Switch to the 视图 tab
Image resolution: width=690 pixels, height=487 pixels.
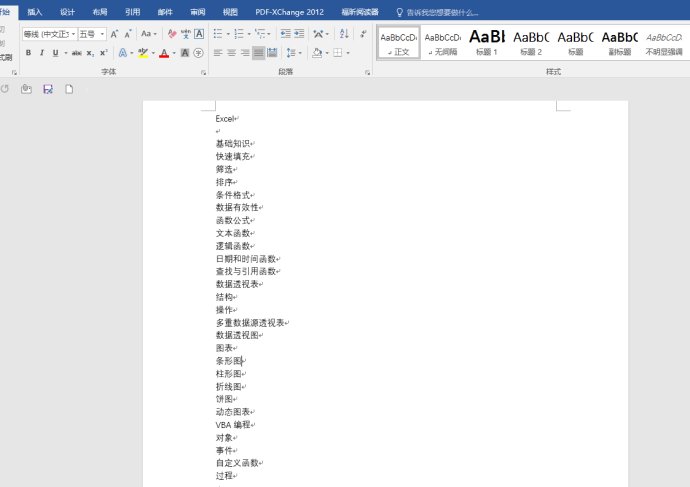tap(230, 12)
